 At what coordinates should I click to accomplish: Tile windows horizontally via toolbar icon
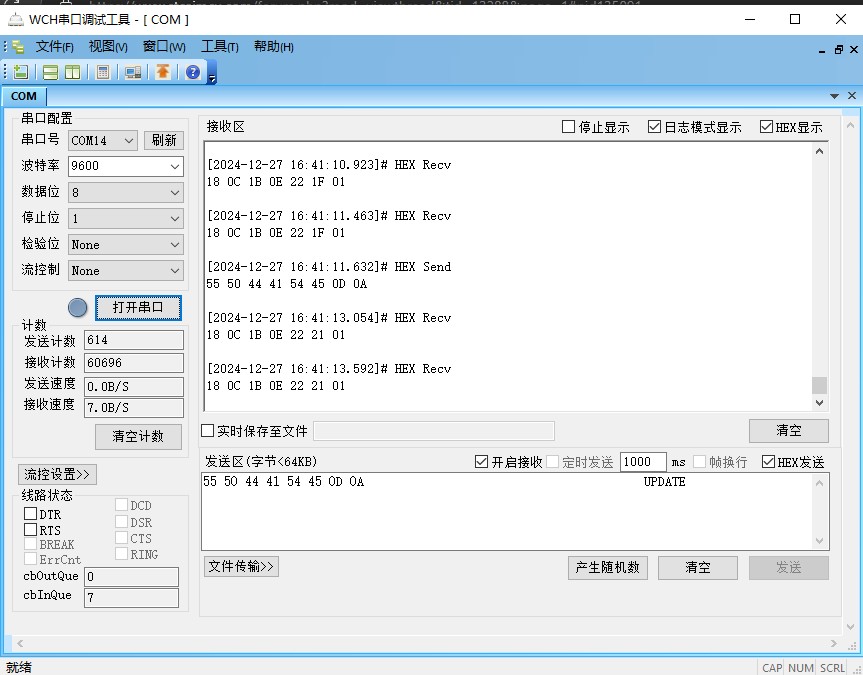(x=50, y=72)
